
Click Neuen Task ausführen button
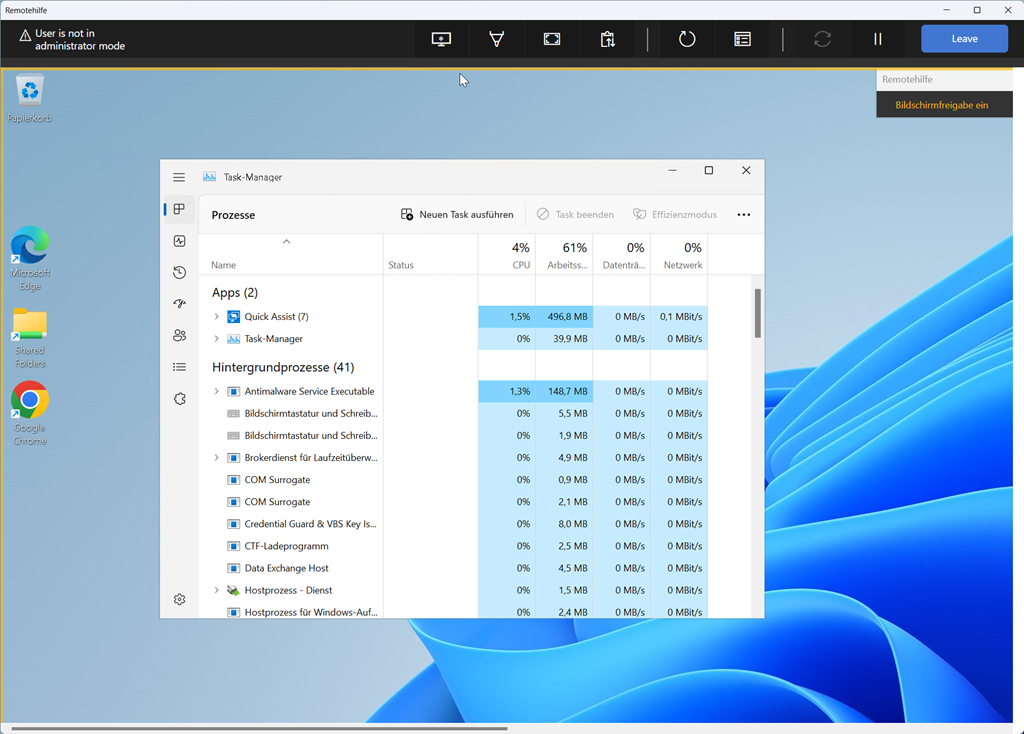[x=457, y=214]
